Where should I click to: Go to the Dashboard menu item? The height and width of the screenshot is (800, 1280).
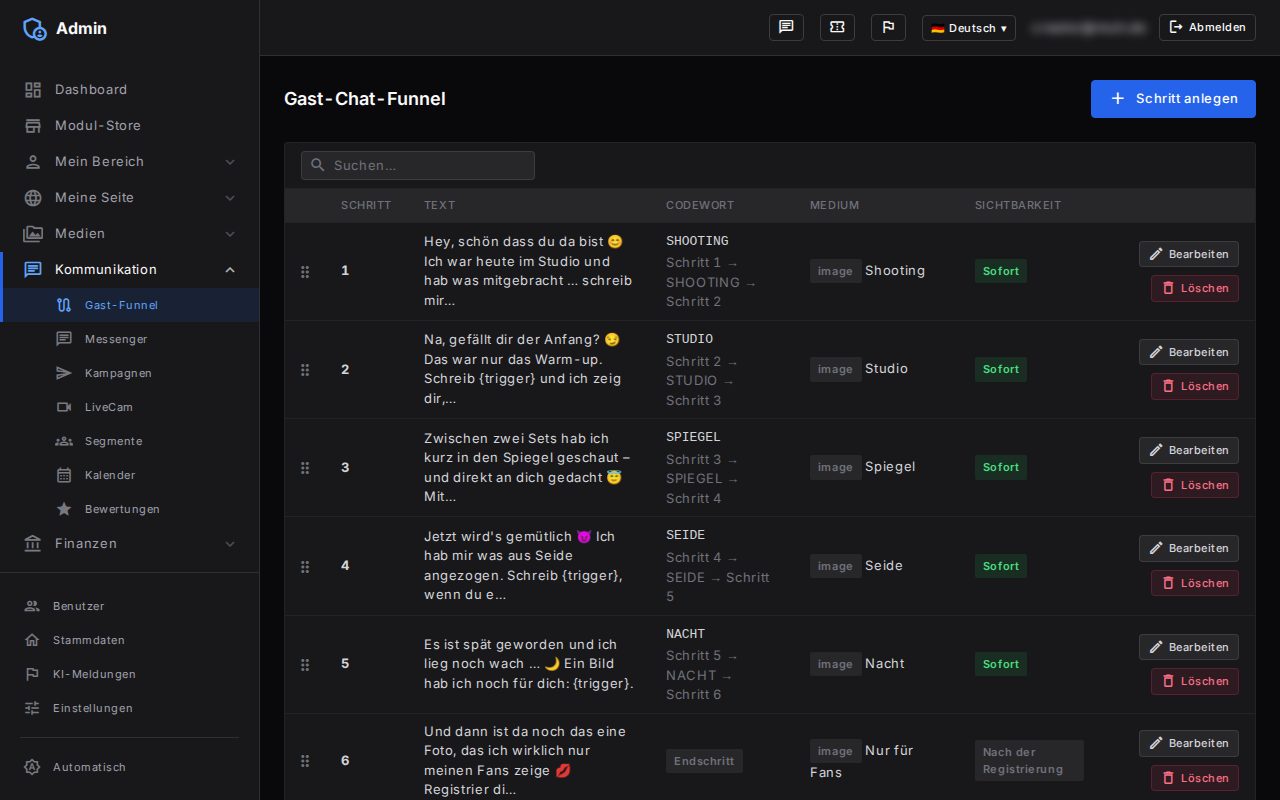(x=130, y=89)
